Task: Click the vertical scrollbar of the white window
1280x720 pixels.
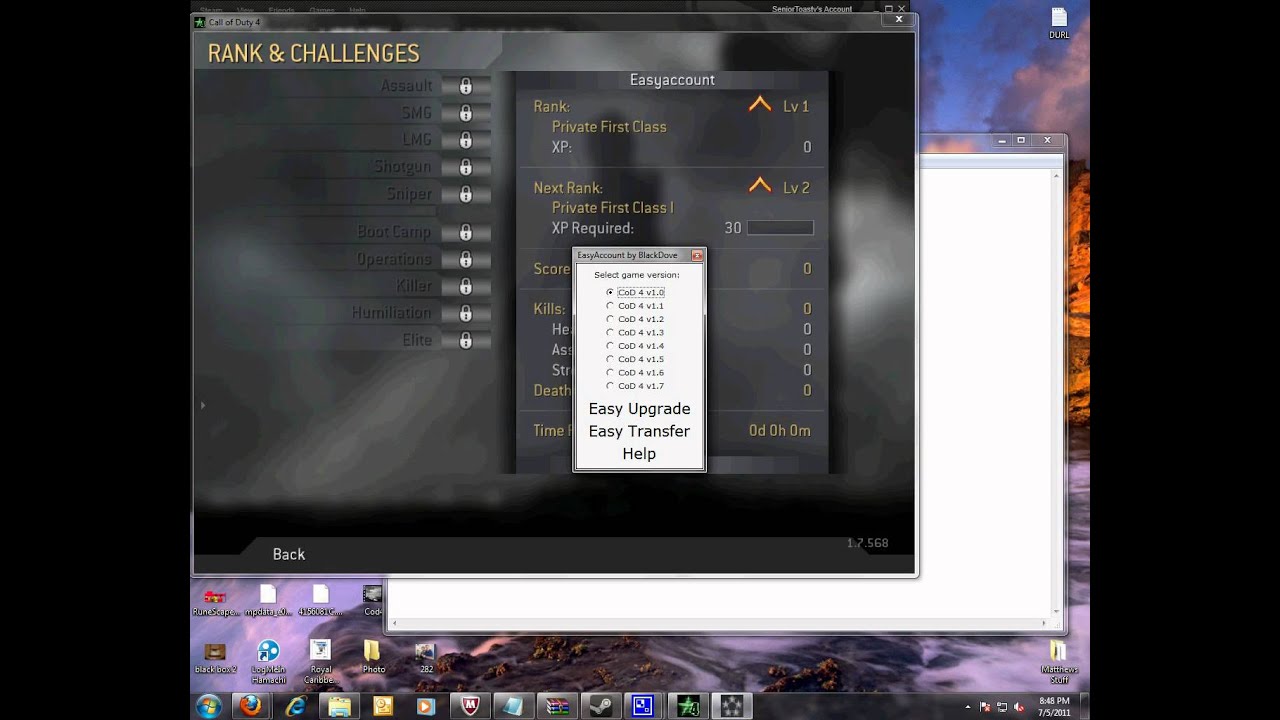Action: (1056, 392)
